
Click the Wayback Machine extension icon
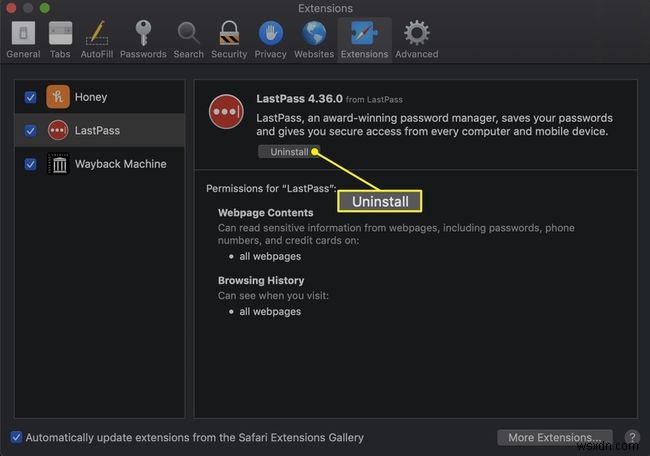coord(58,164)
